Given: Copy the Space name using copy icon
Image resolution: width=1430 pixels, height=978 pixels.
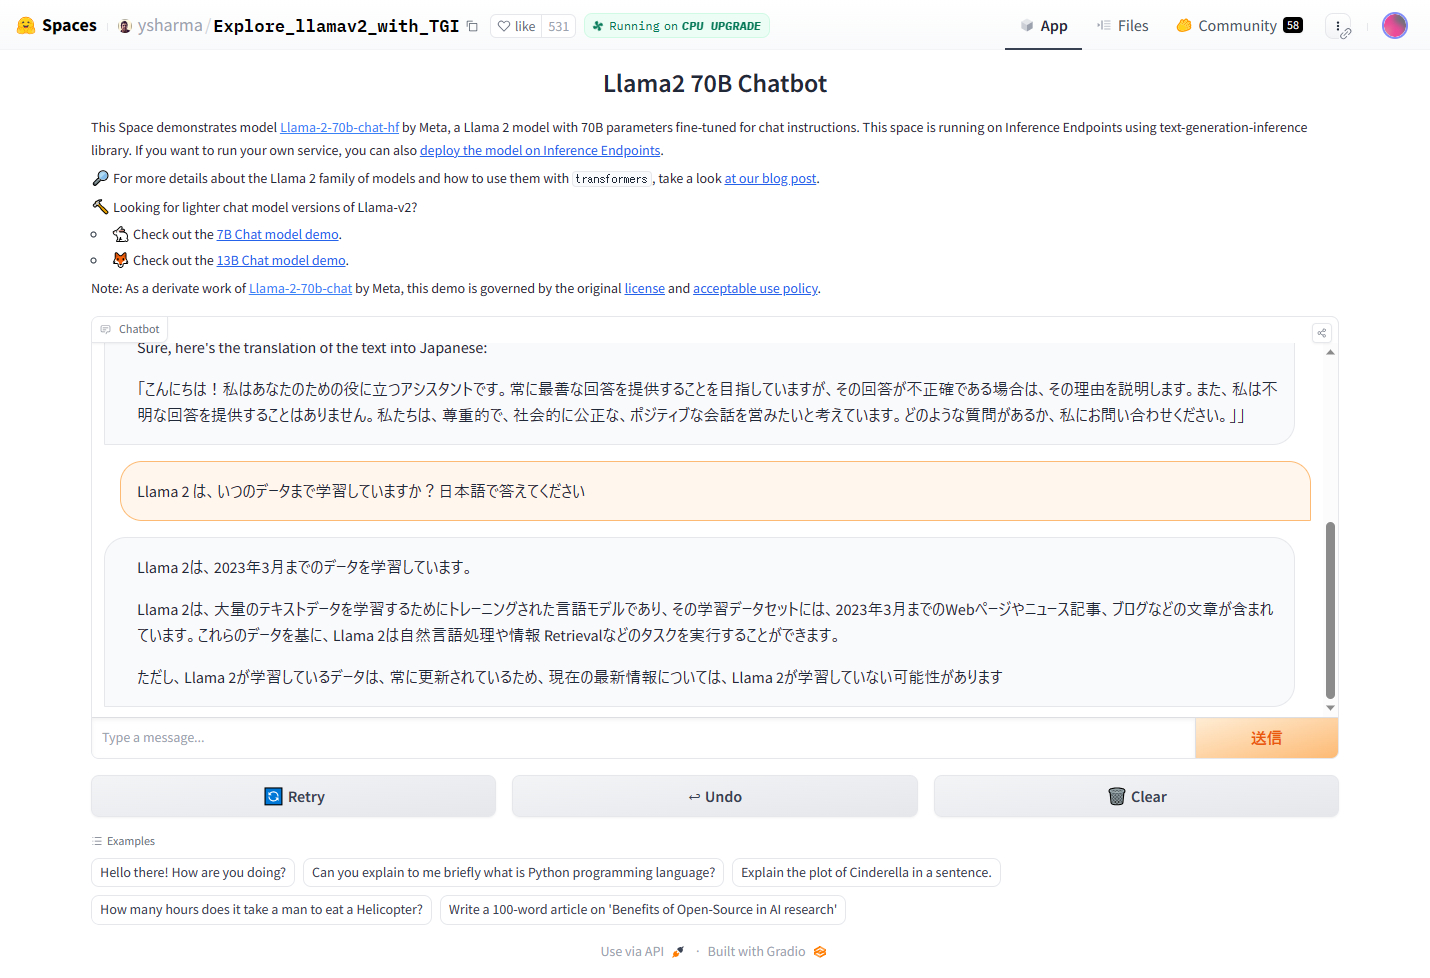Looking at the screenshot, I should [x=472, y=26].
